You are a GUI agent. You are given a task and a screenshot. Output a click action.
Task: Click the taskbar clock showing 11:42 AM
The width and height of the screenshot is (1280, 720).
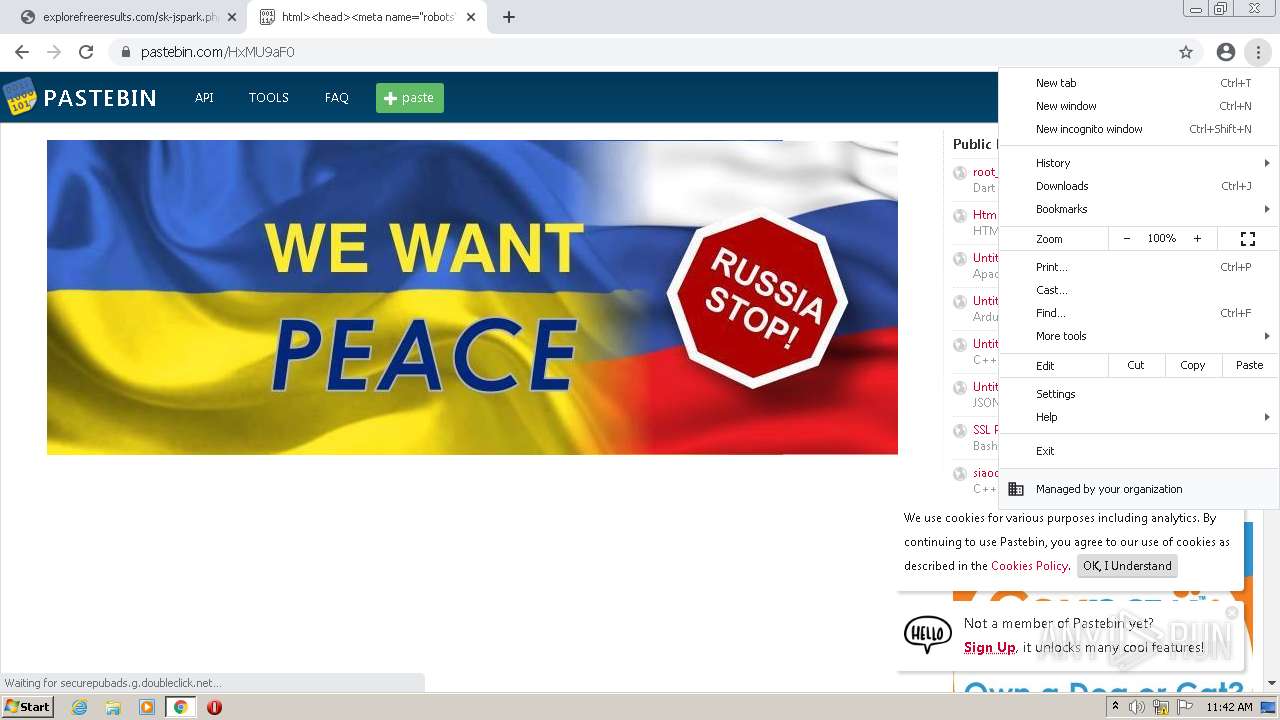click(1229, 707)
